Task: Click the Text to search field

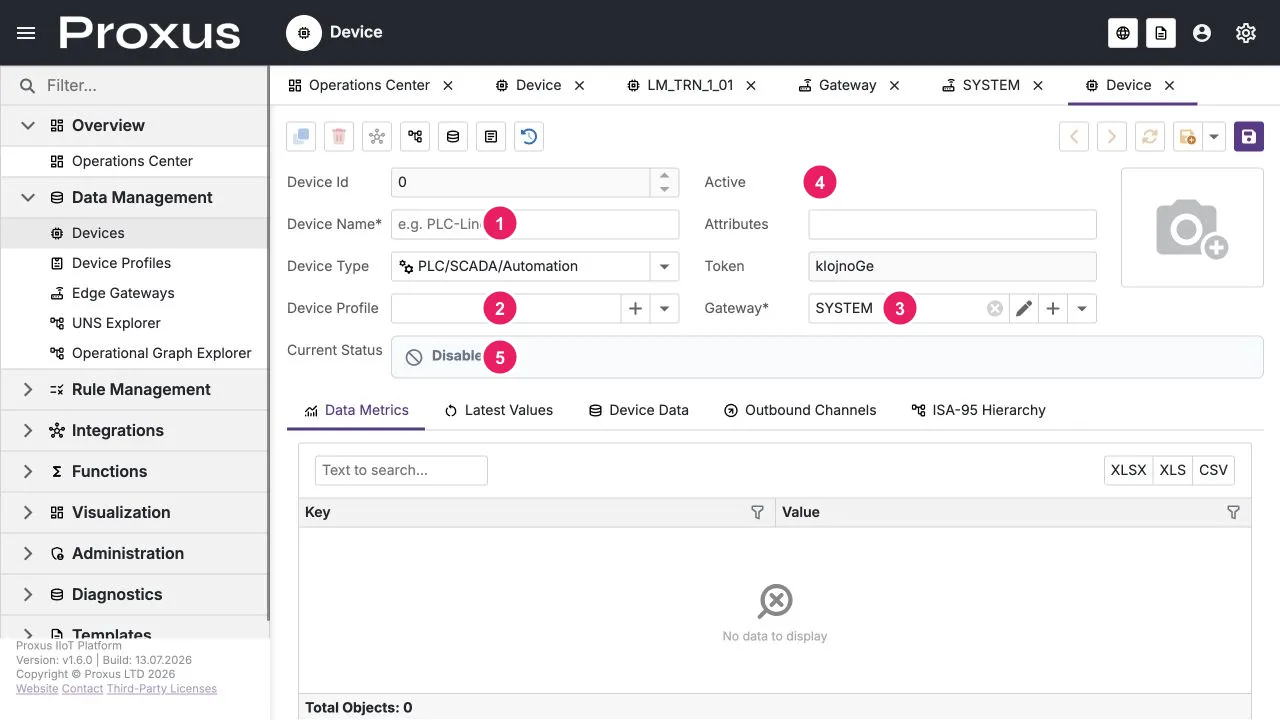Action: (401, 470)
